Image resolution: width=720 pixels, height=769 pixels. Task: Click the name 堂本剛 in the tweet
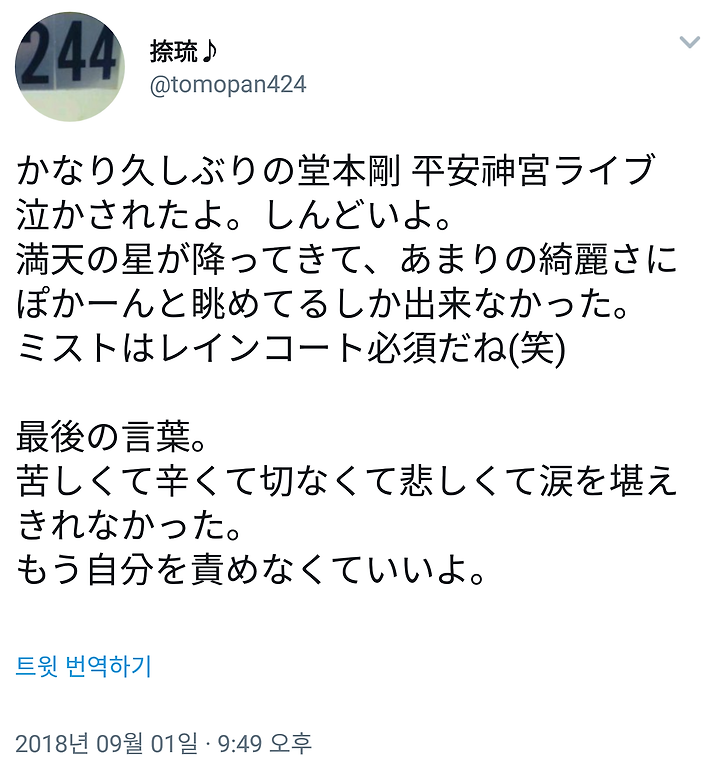pos(349,171)
